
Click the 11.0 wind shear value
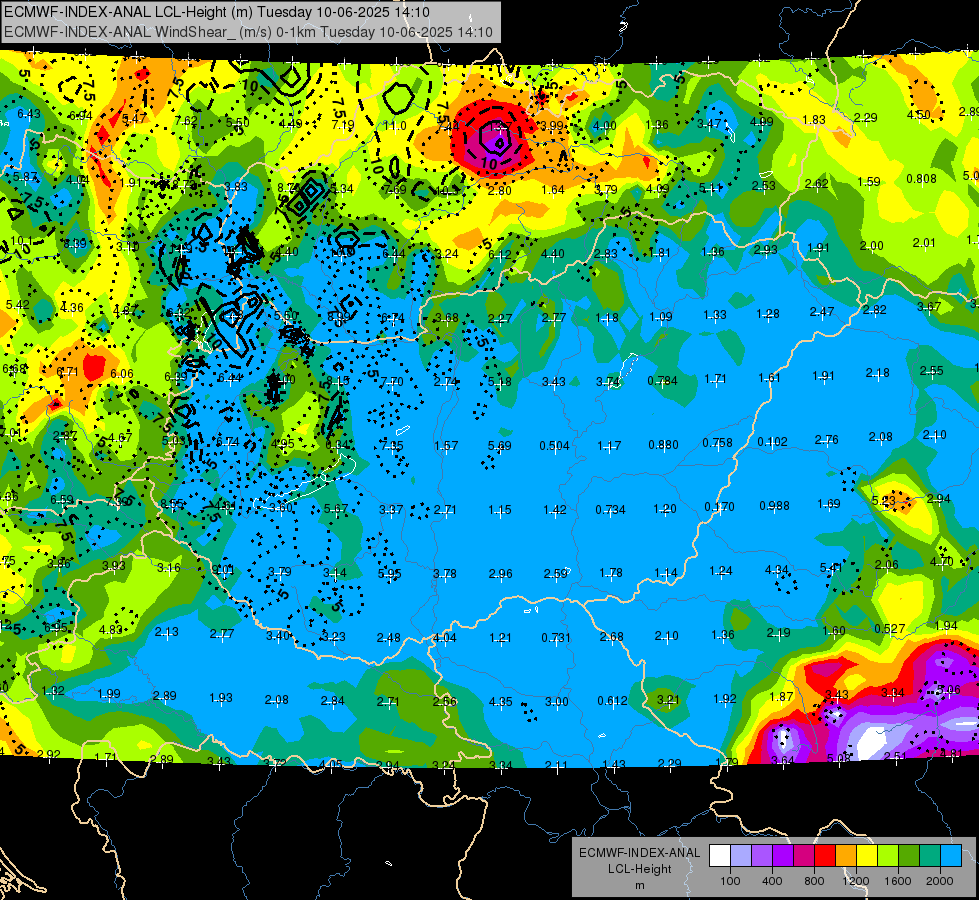395,126
